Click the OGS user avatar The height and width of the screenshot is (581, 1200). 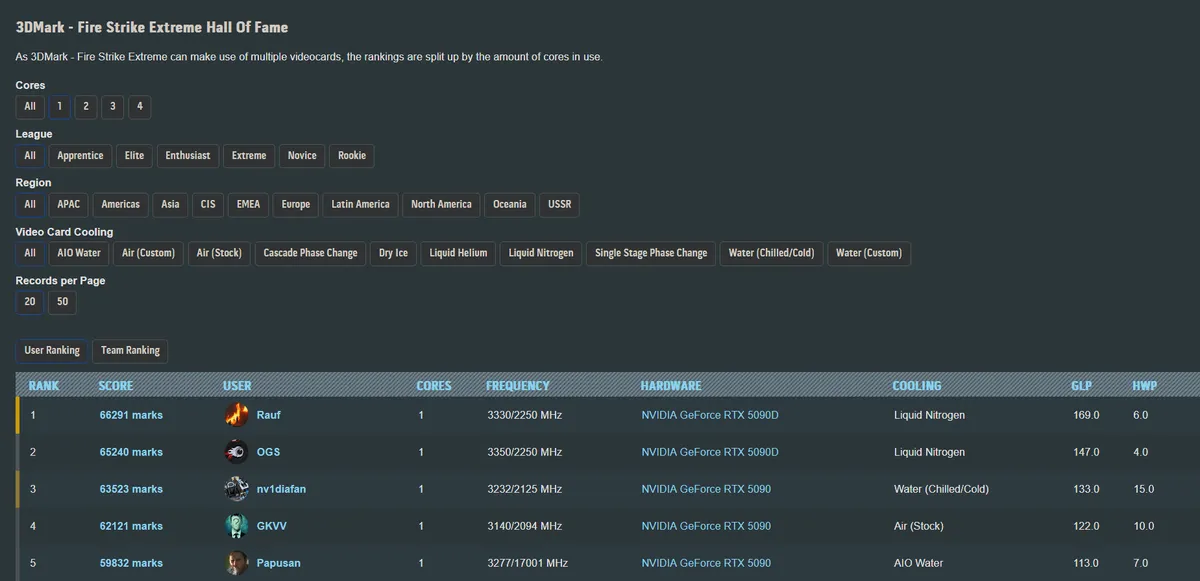point(236,452)
